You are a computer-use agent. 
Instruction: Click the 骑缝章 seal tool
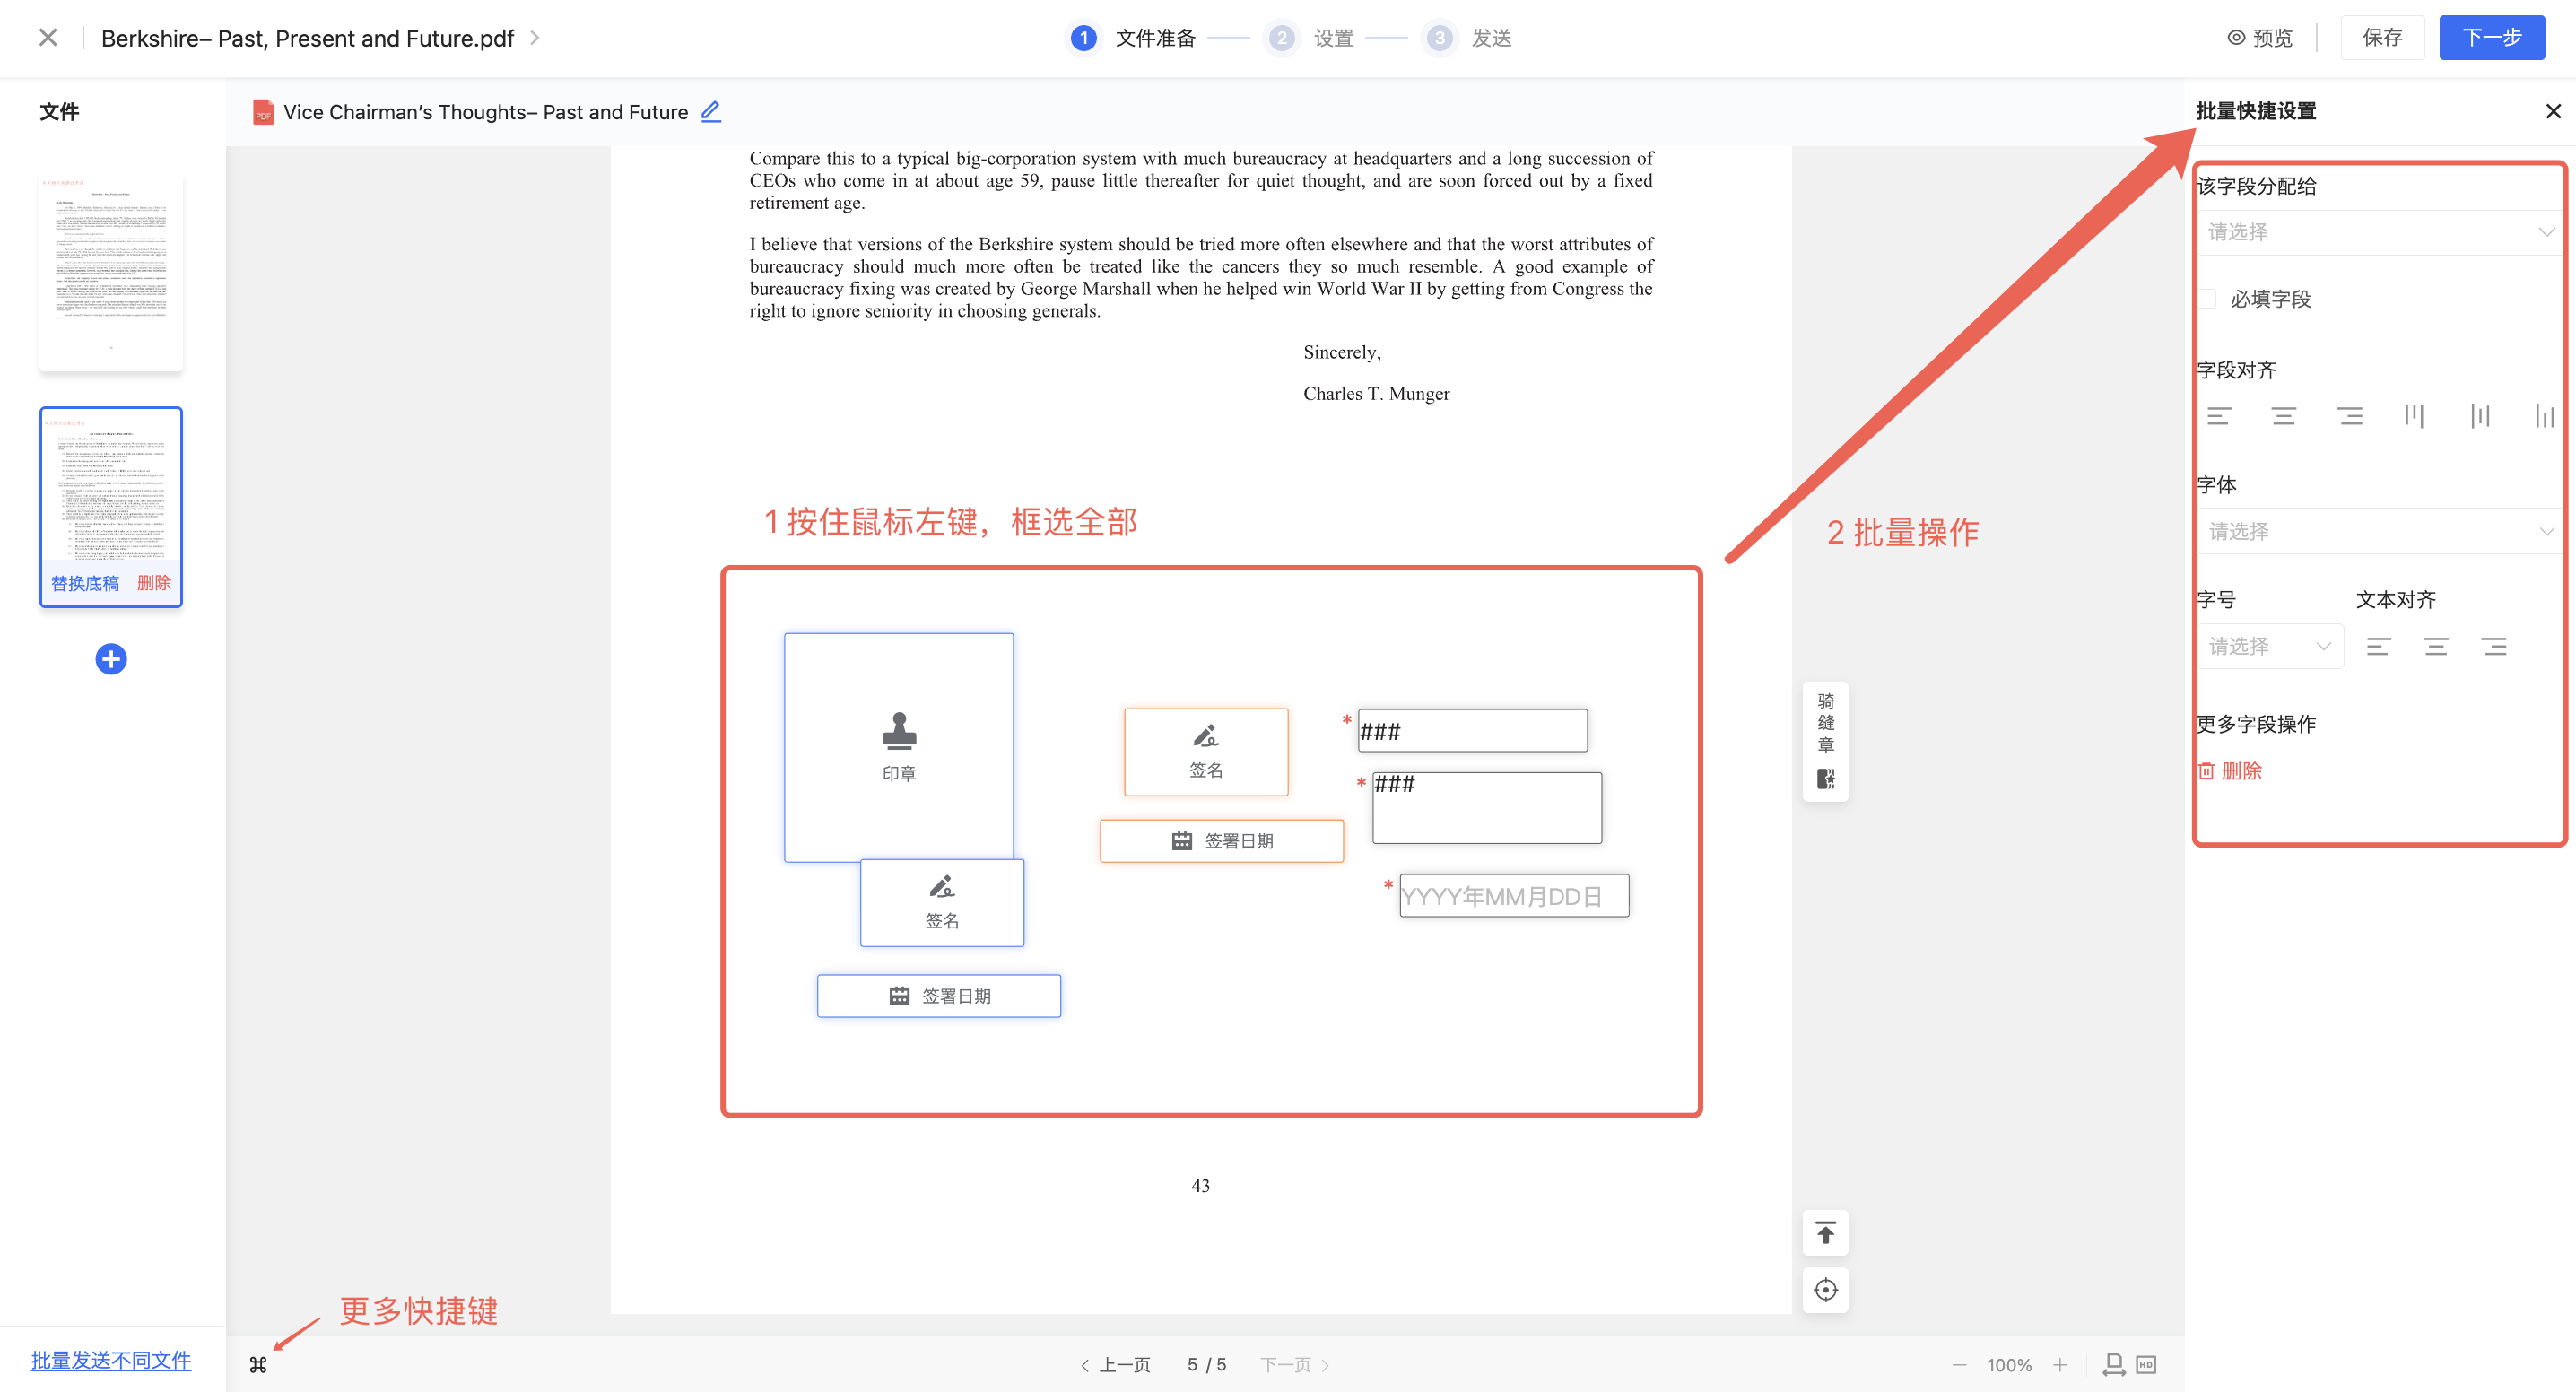click(1825, 740)
